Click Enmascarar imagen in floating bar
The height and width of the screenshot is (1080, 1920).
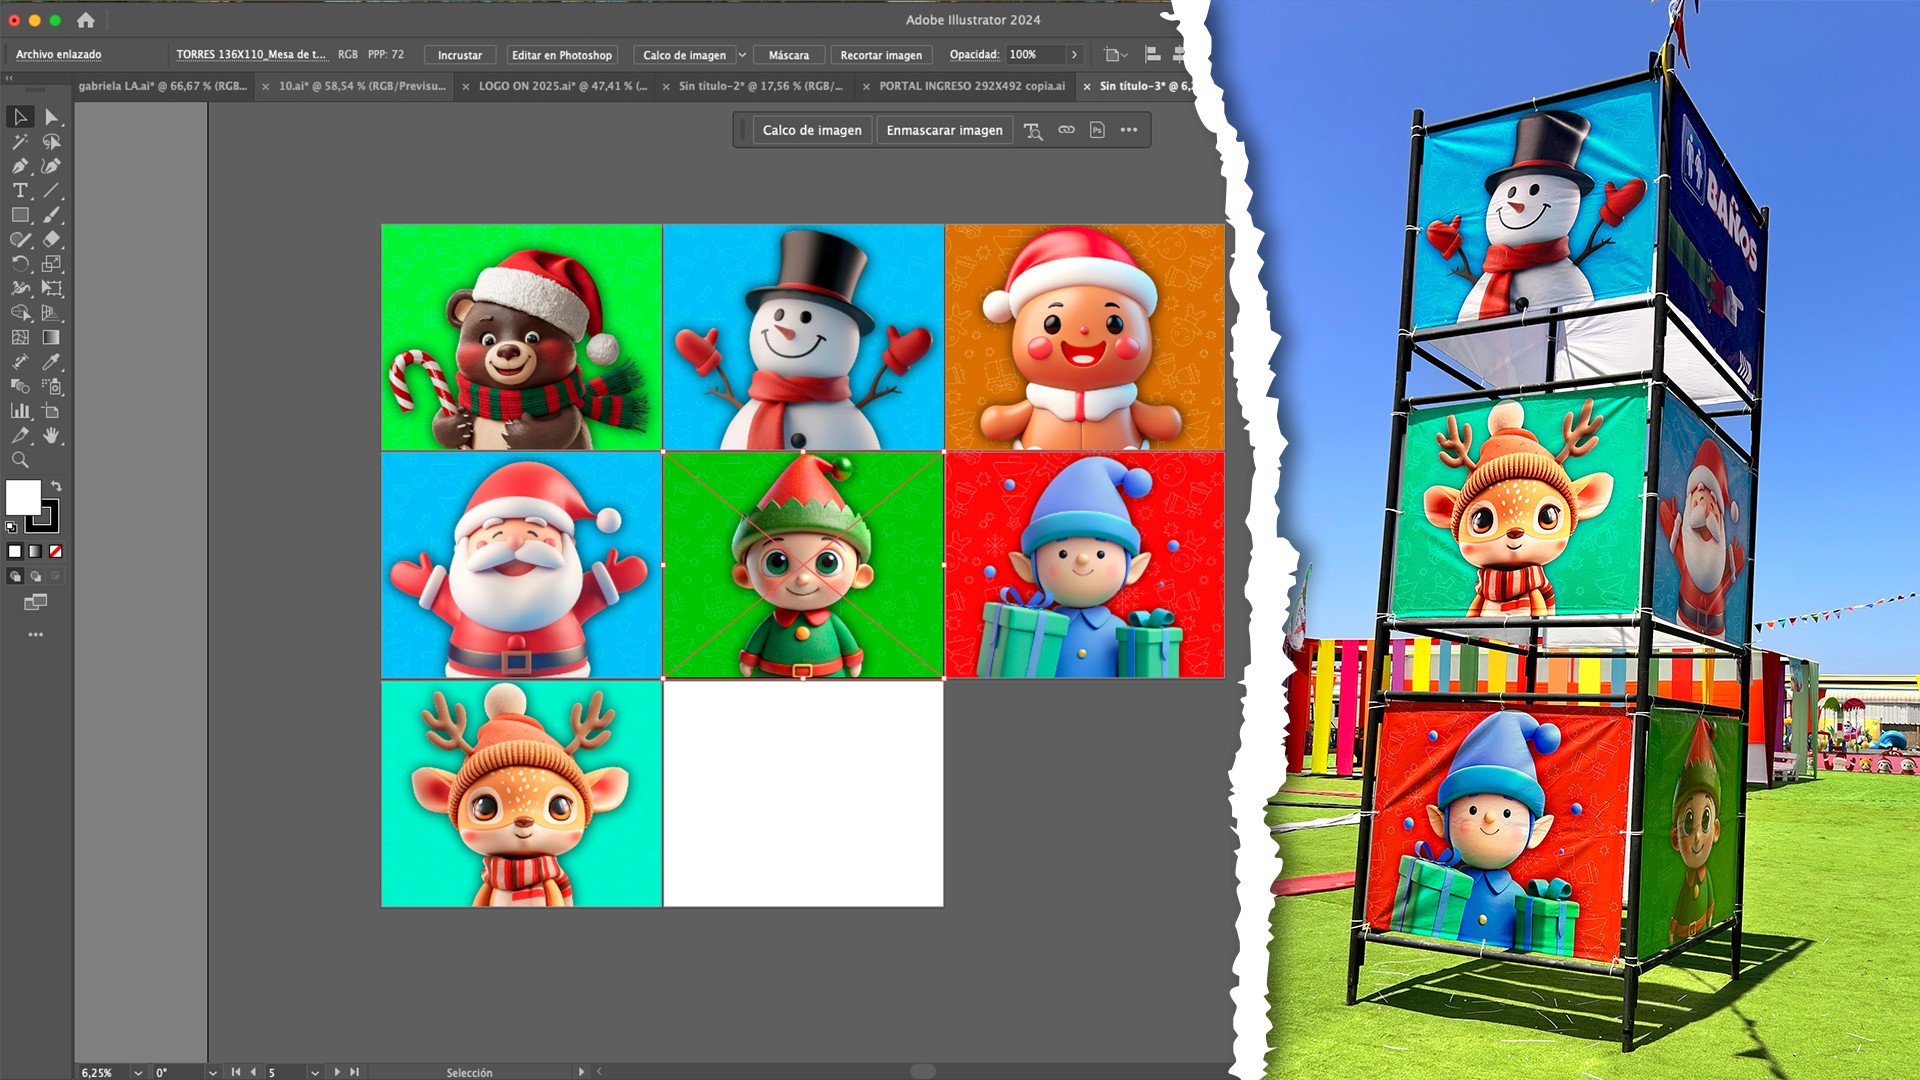coord(944,130)
